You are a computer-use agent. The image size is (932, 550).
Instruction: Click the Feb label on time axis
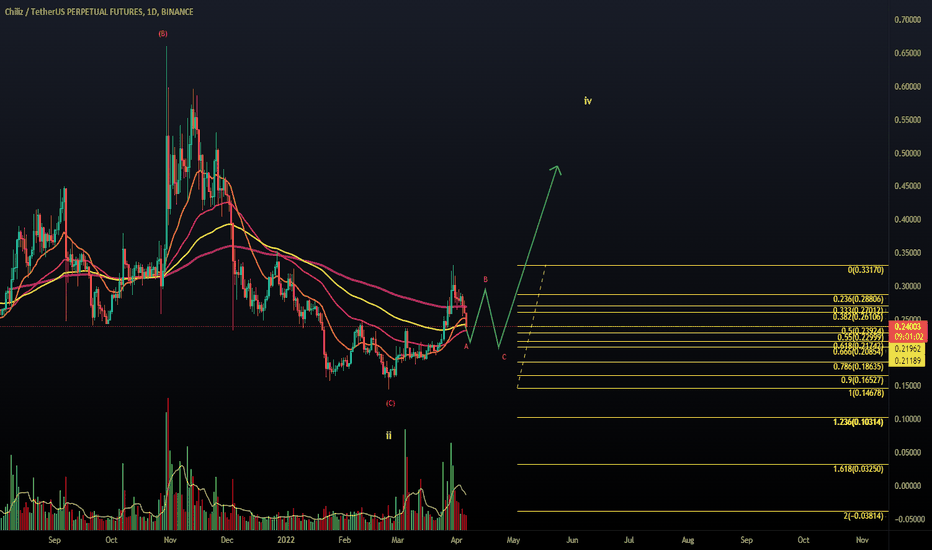344,540
